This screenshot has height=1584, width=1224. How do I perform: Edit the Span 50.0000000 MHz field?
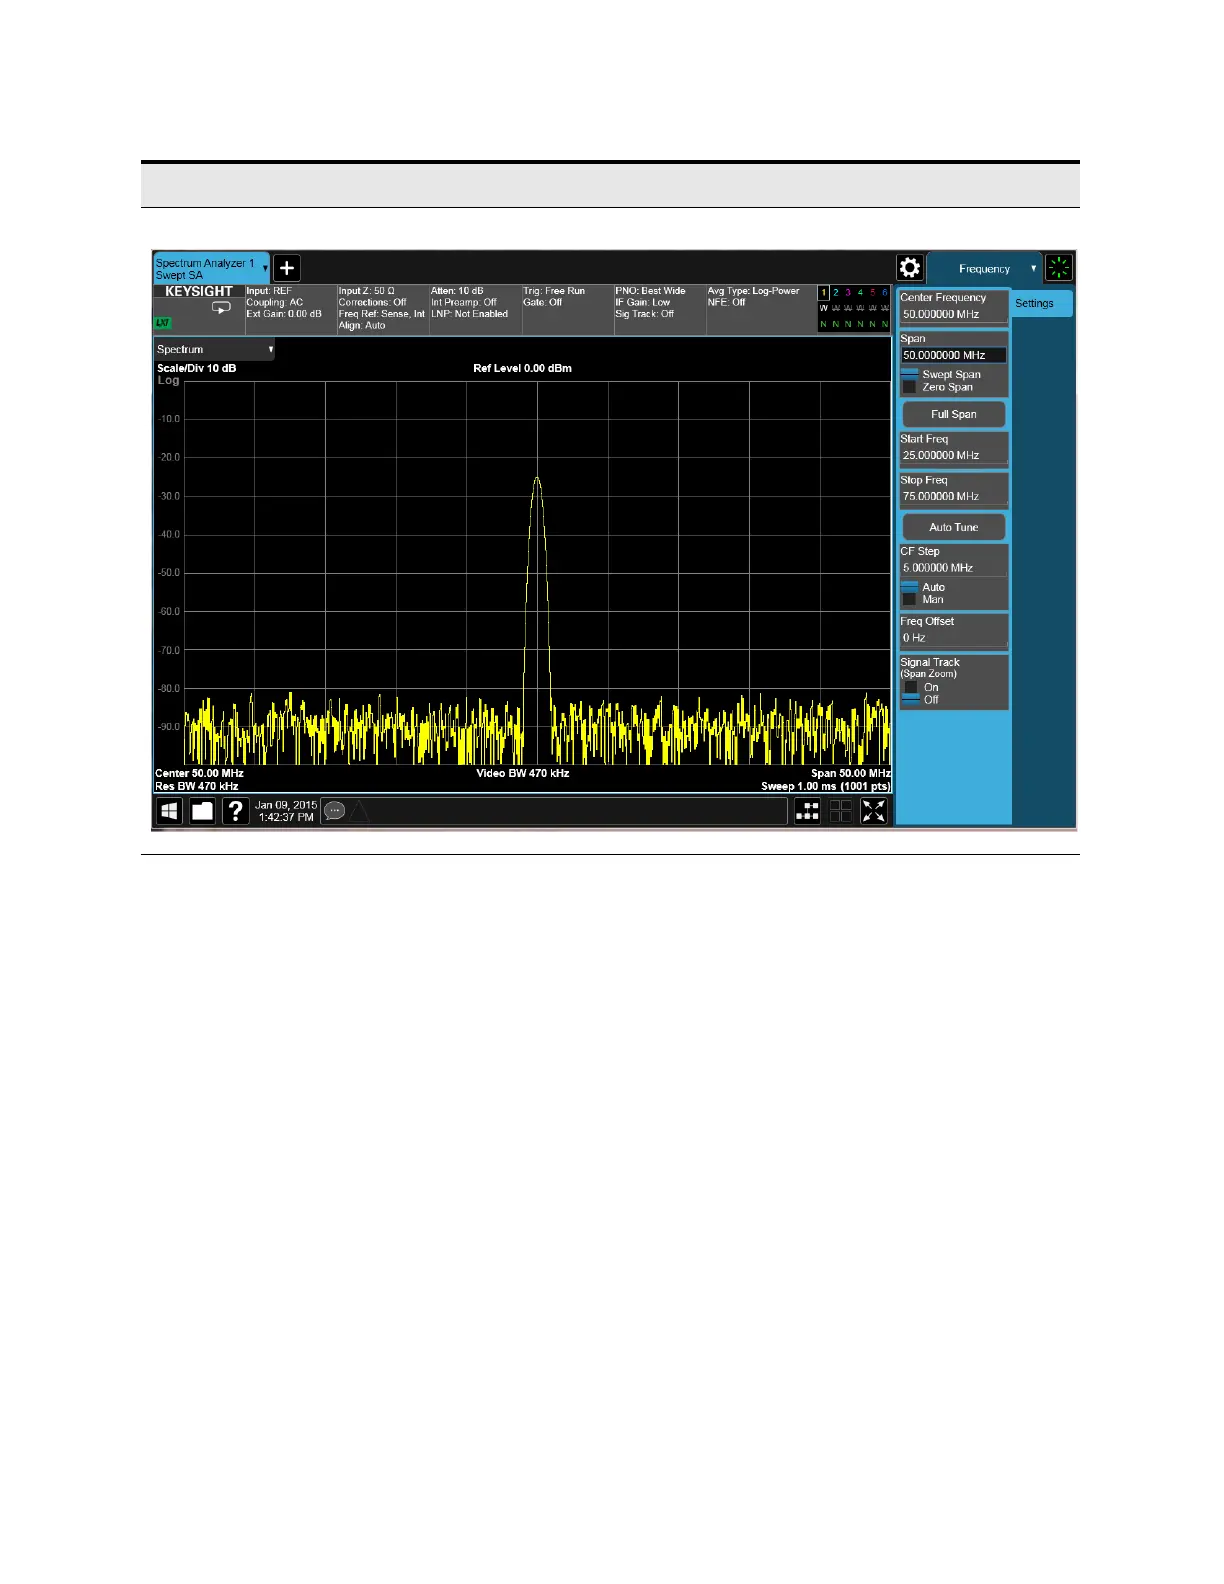pyautogui.click(x=954, y=355)
